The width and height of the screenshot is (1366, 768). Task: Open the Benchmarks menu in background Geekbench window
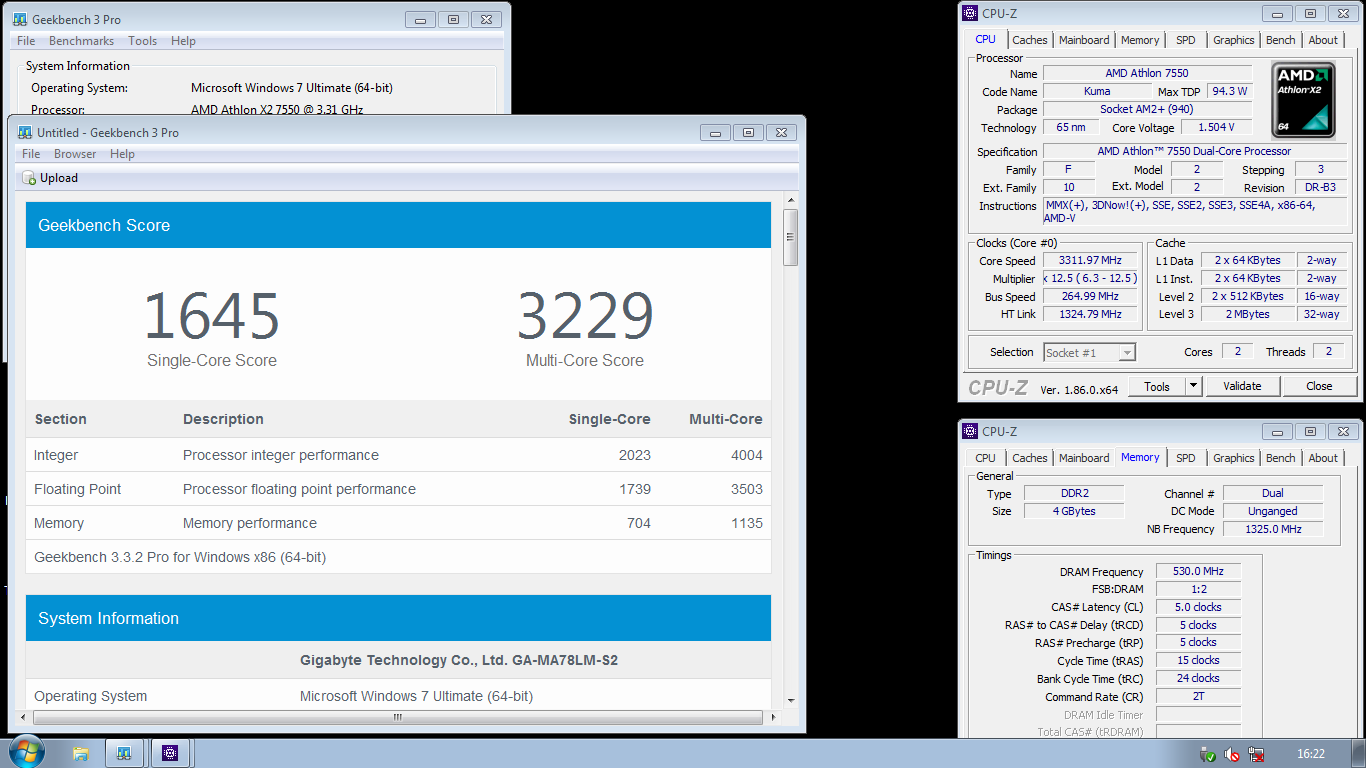(x=81, y=41)
